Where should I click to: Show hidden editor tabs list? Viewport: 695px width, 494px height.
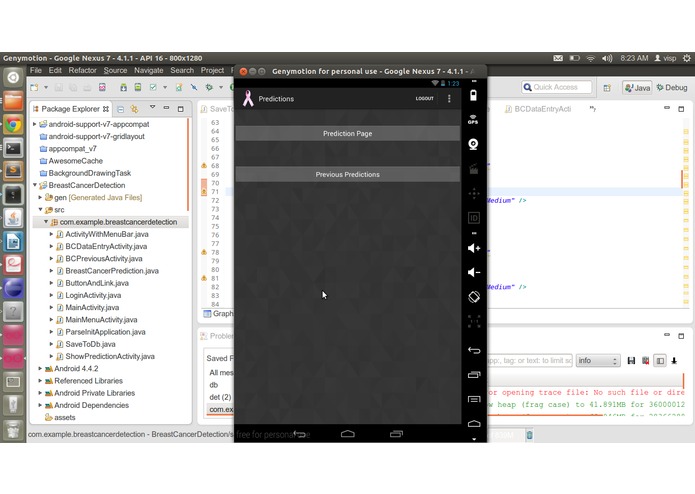tap(593, 109)
